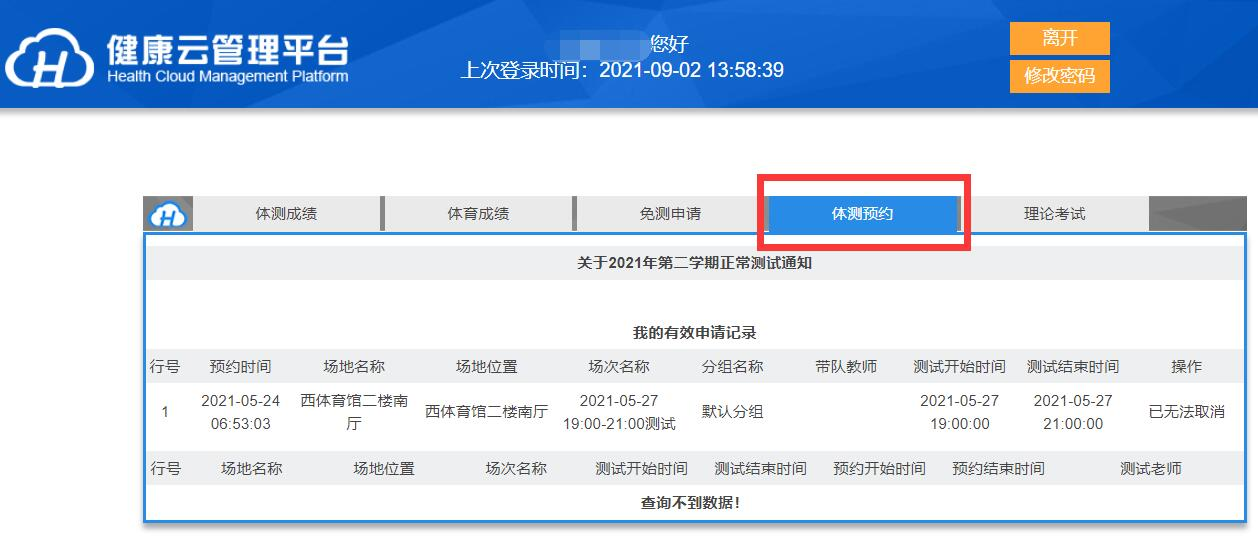Click the 已无法取消 status in row 1
1258x549 pixels.
(1186, 412)
